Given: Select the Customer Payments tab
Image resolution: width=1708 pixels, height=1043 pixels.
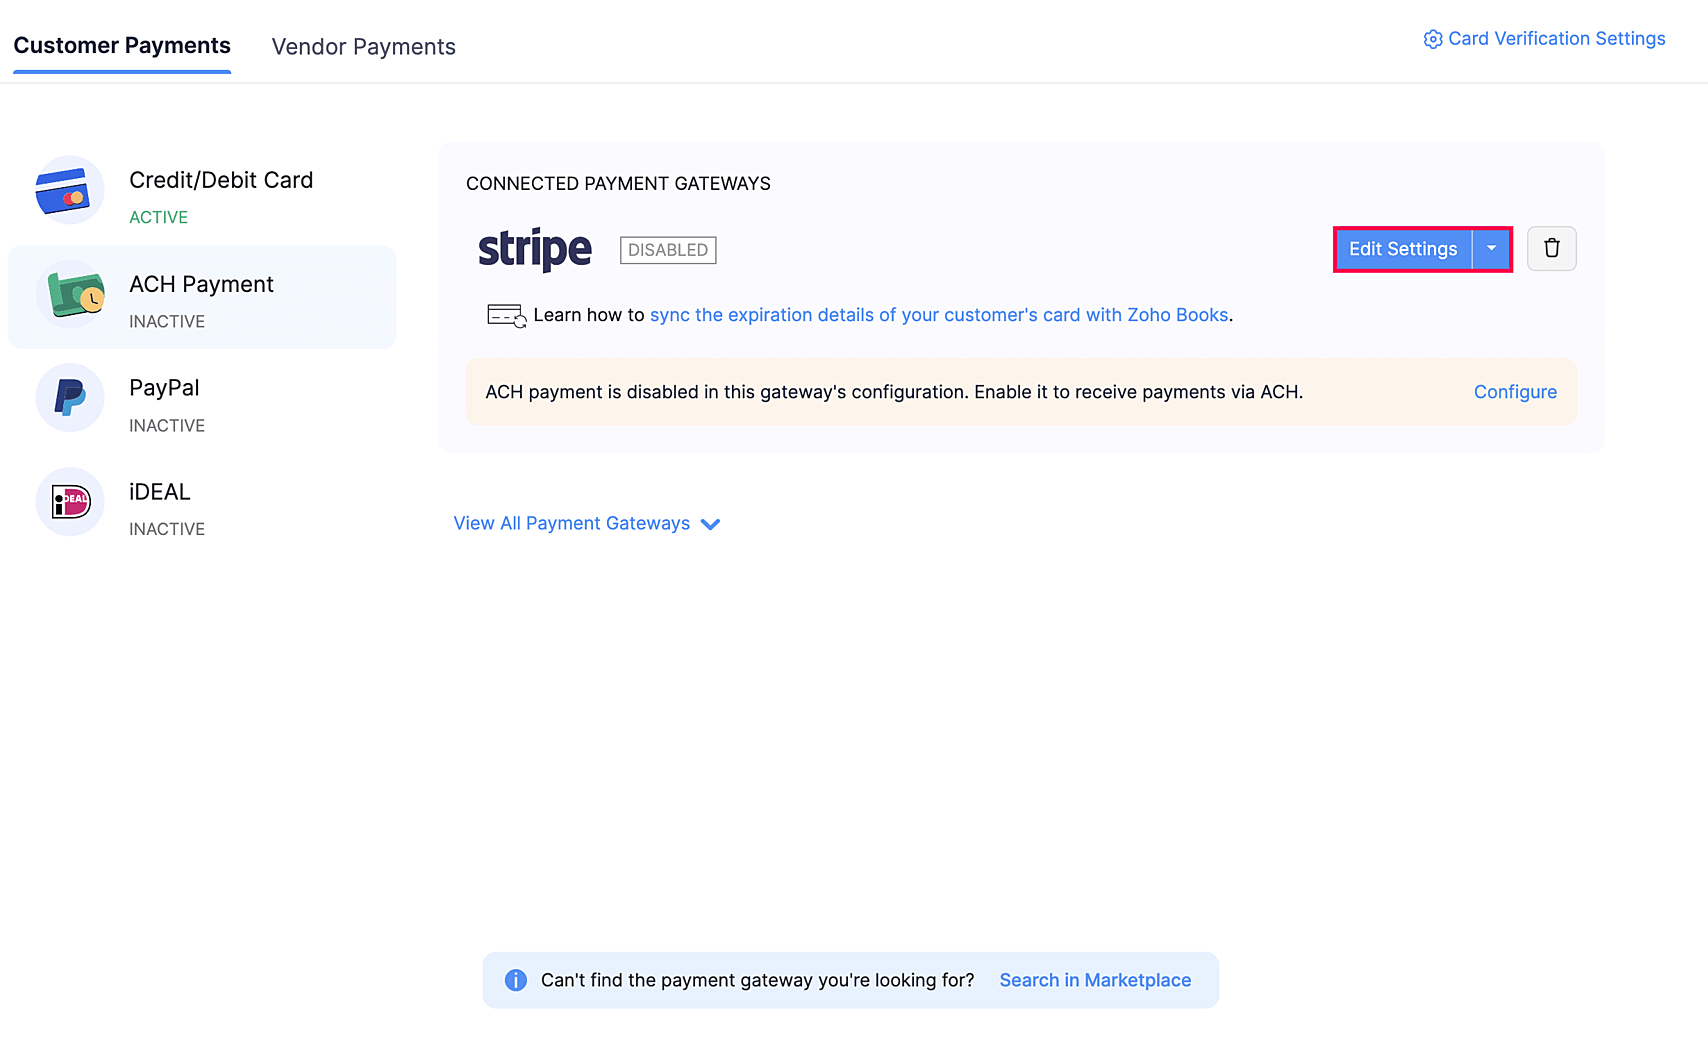Looking at the screenshot, I should [x=122, y=46].
